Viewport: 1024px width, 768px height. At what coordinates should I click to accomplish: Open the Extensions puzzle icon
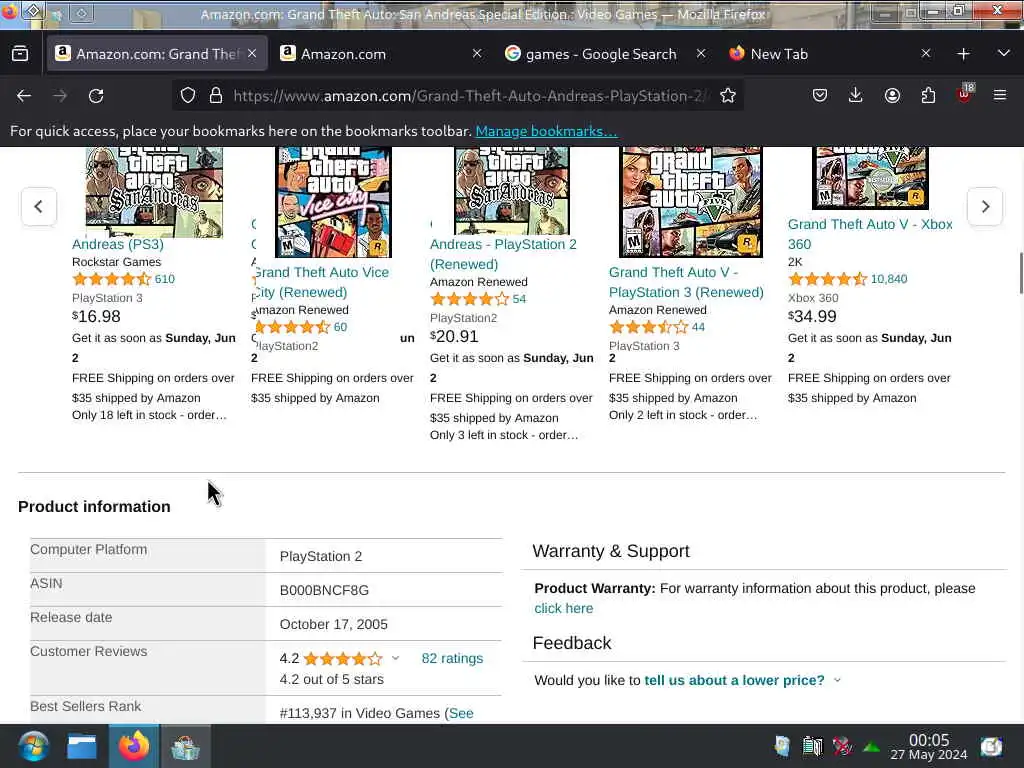tap(928, 96)
